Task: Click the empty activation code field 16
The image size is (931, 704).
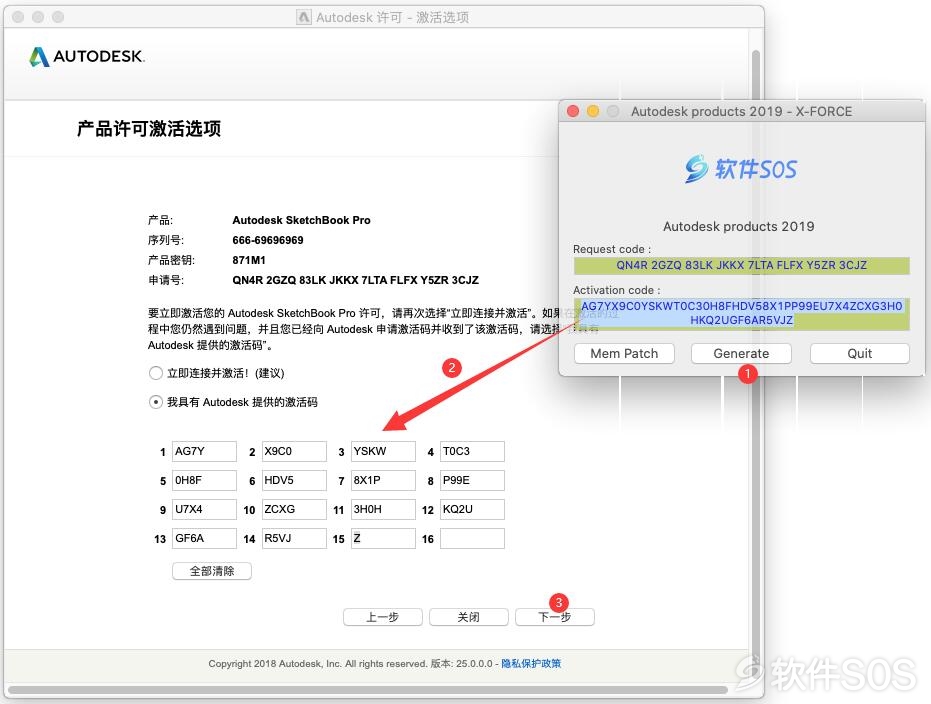Action: (472, 538)
